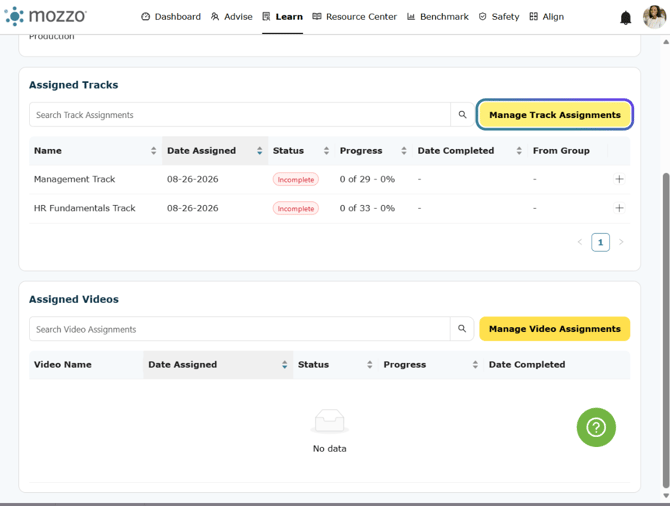Select the Learn navigation tab
The width and height of the screenshot is (670, 506).
coord(282,17)
